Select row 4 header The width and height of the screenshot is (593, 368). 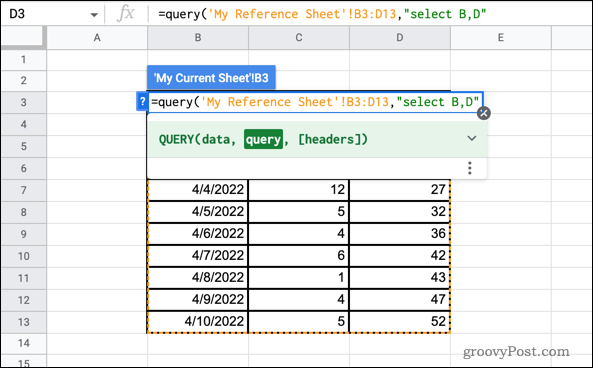coord(23,124)
